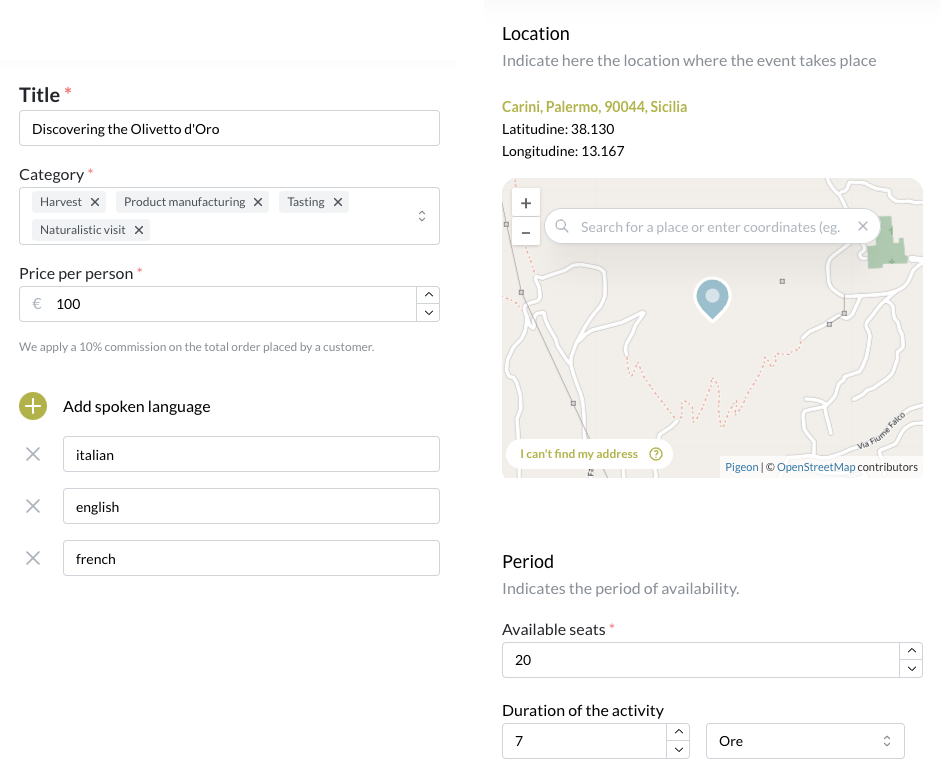Expand the Category dropdown list
The width and height of the screenshot is (941, 781).
(422, 216)
